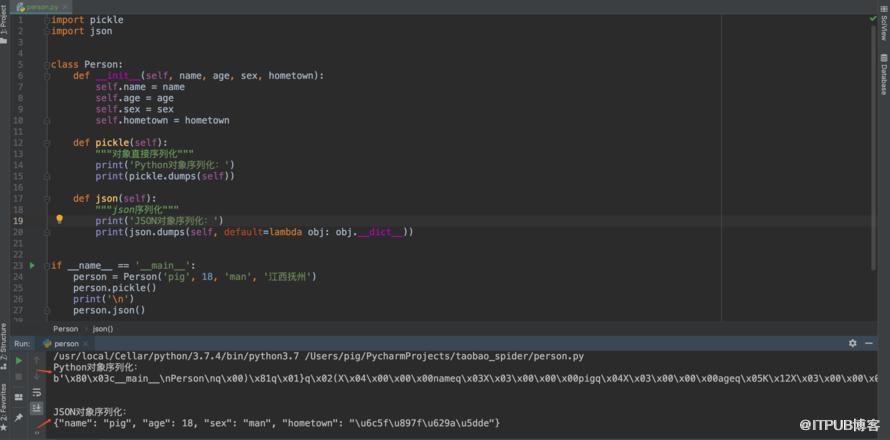Click on 'person.pickle()' line
This screenshot has width=890, height=440.
pos(115,288)
